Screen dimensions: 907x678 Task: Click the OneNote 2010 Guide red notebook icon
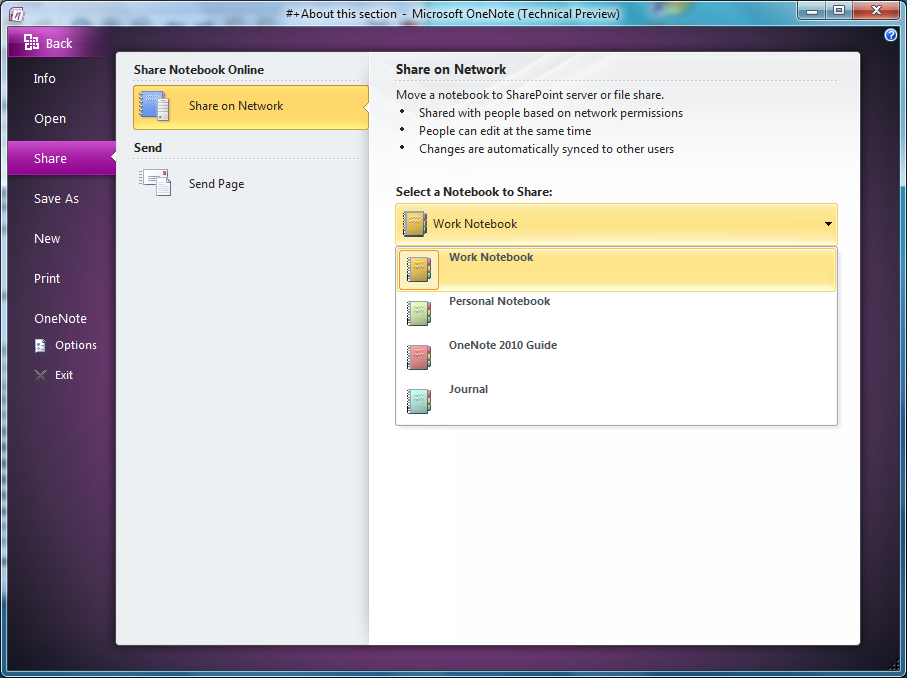coord(418,357)
